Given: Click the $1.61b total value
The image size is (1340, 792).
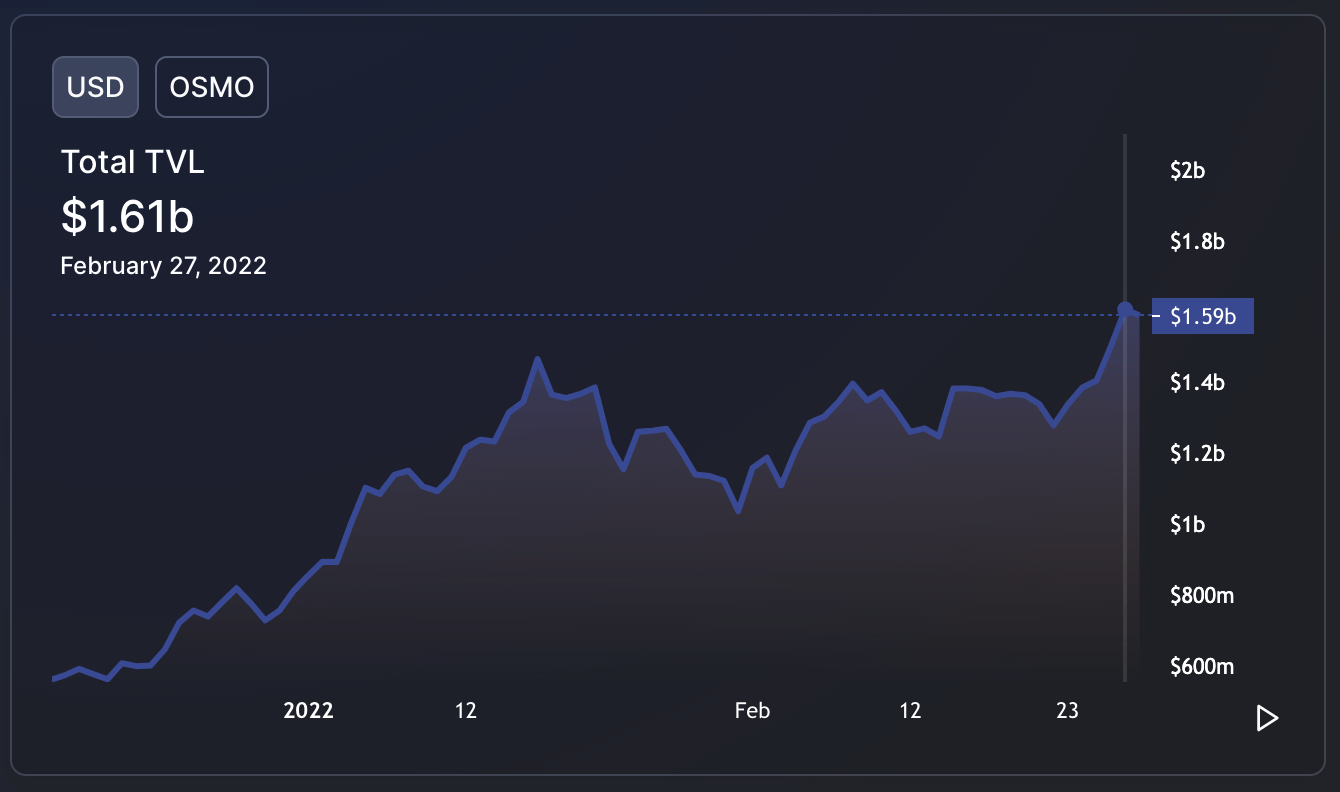Looking at the screenshot, I should (127, 216).
